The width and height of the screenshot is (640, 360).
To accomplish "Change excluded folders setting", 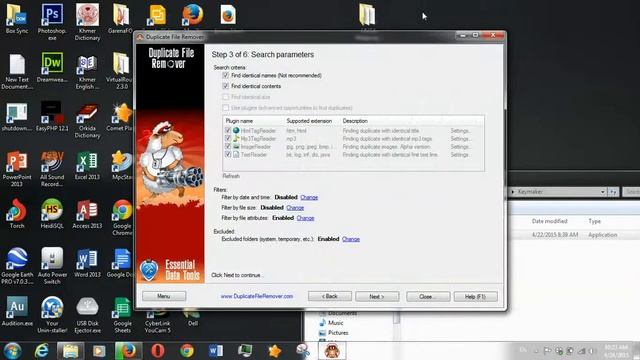I will (x=351, y=239).
